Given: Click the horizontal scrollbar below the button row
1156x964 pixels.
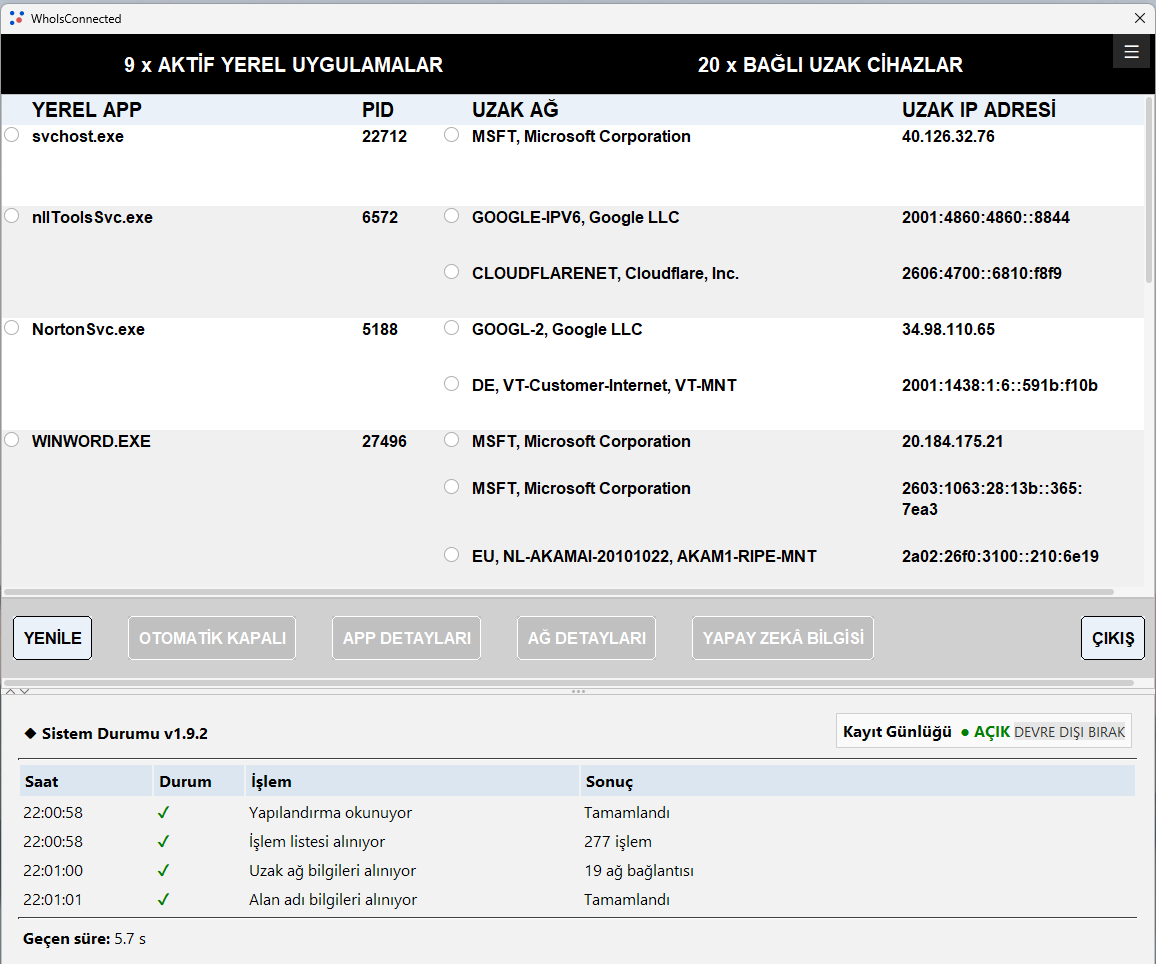Looking at the screenshot, I should 568,683.
